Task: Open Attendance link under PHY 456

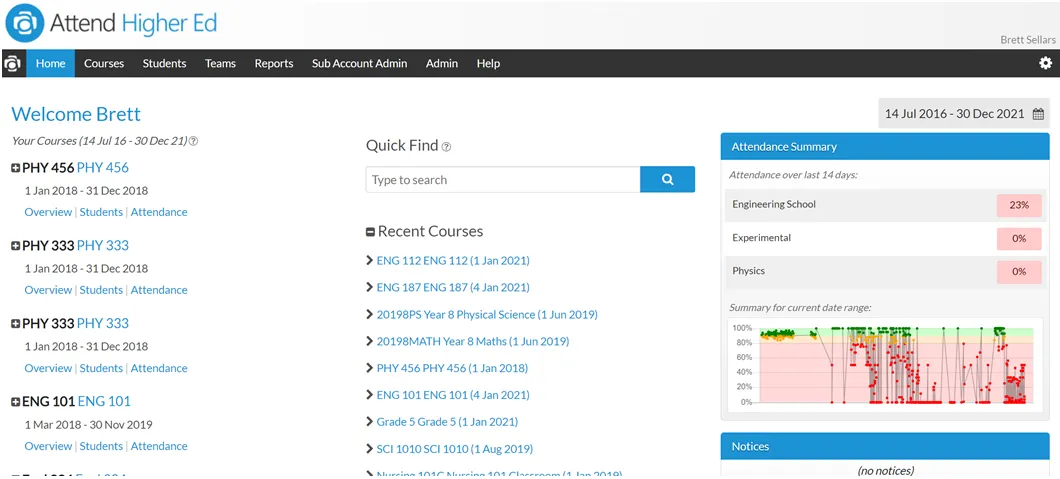Action: coord(159,212)
